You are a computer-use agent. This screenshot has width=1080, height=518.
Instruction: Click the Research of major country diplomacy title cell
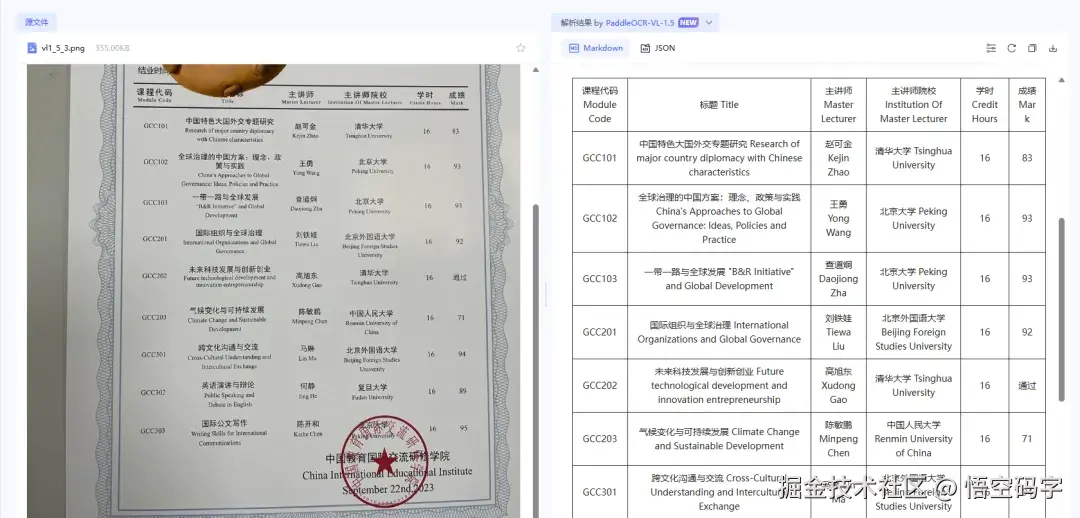tap(719, 158)
